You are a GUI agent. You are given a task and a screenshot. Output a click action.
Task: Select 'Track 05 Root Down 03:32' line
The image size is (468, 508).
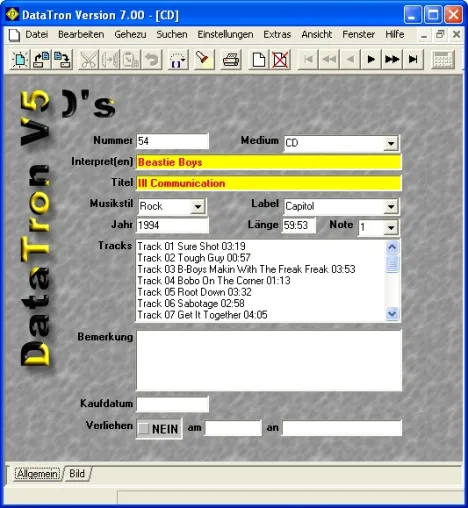point(195,292)
